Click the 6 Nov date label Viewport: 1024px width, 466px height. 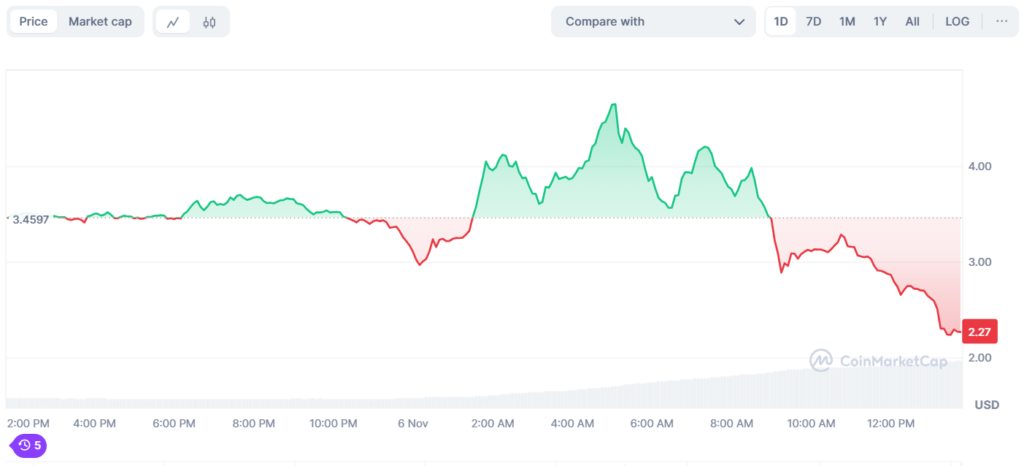pyautogui.click(x=413, y=424)
